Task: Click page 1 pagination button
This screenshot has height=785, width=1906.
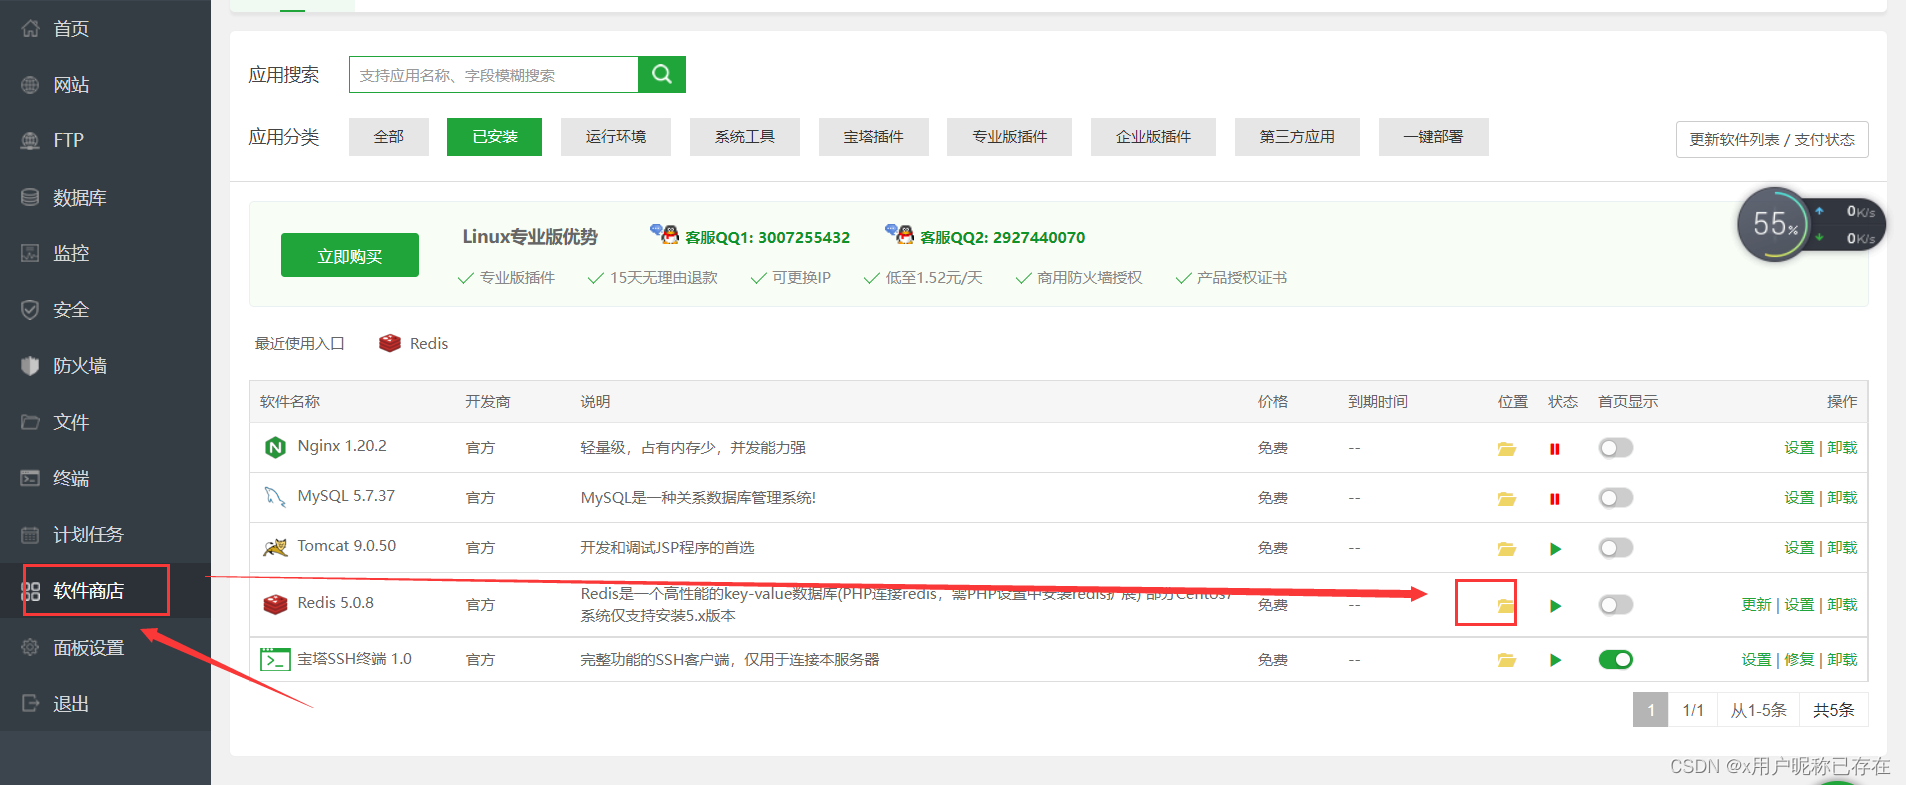Action: pos(1651,710)
